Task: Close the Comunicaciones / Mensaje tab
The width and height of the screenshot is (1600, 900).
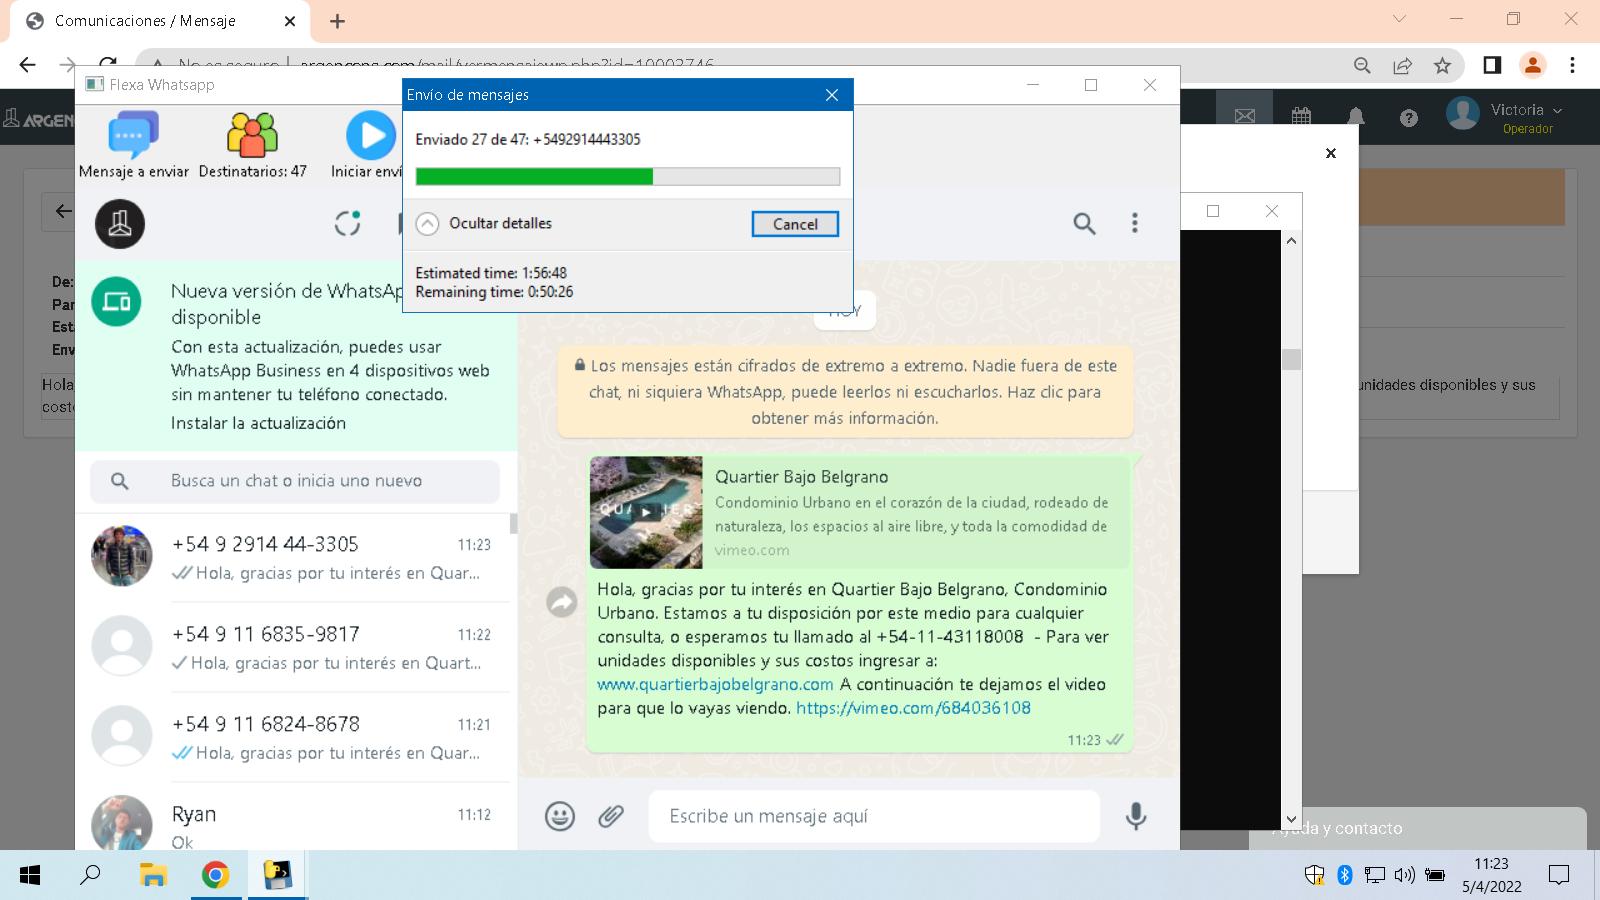Action: click(290, 21)
